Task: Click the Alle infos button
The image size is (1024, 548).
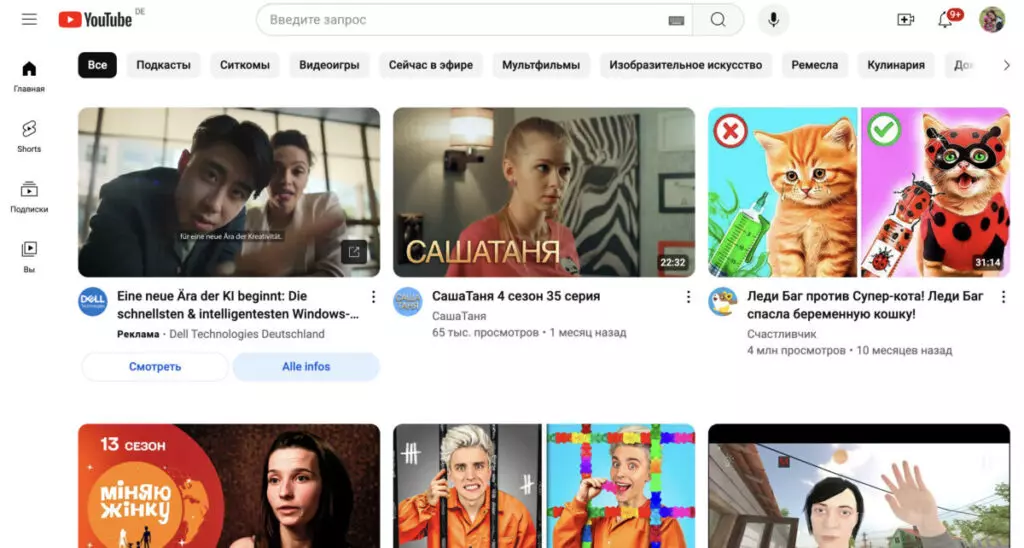Action: pos(306,366)
